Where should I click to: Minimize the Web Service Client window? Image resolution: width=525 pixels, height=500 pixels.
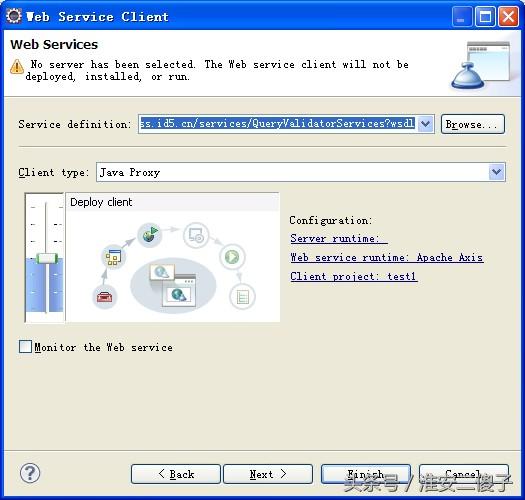(x=462, y=16)
